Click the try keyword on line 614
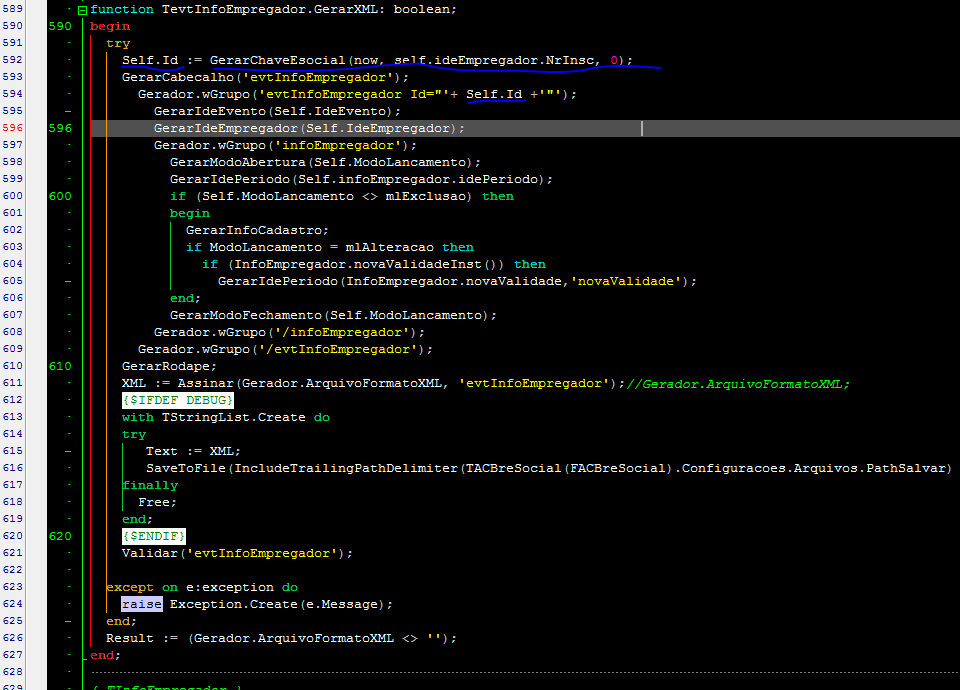Image resolution: width=960 pixels, height=690 pixels. tap(134, 435)
